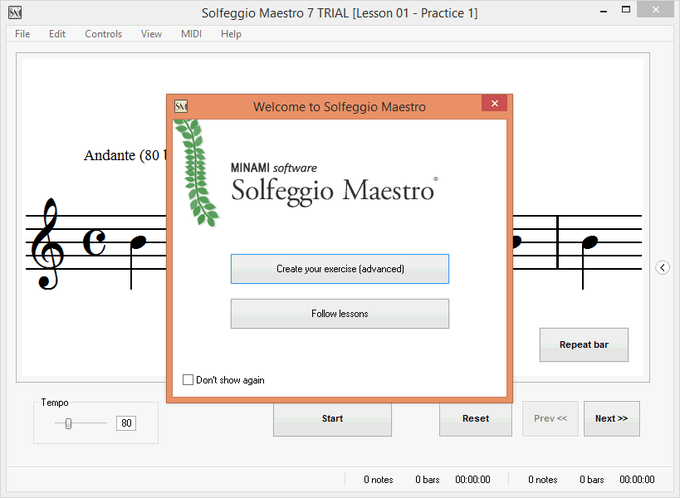Choose Create your exercise (advanced)
Screen dimensions: 680x498
click(340, 269)
